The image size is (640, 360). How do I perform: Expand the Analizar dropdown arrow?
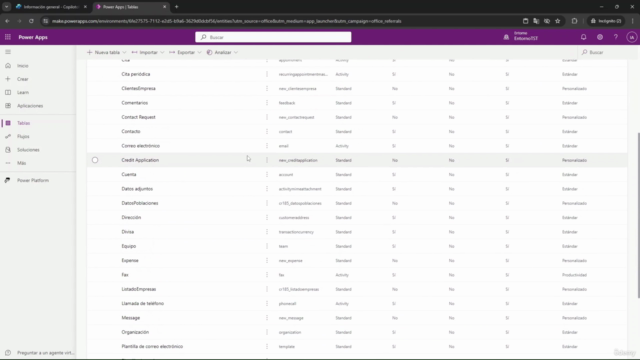click(236, 52)
